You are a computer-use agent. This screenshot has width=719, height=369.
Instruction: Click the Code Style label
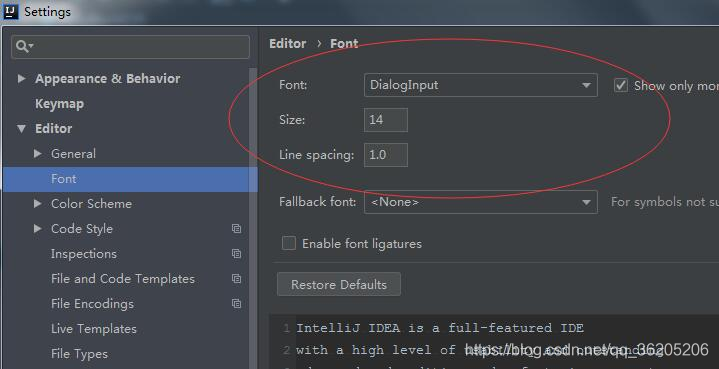(82, 228)
